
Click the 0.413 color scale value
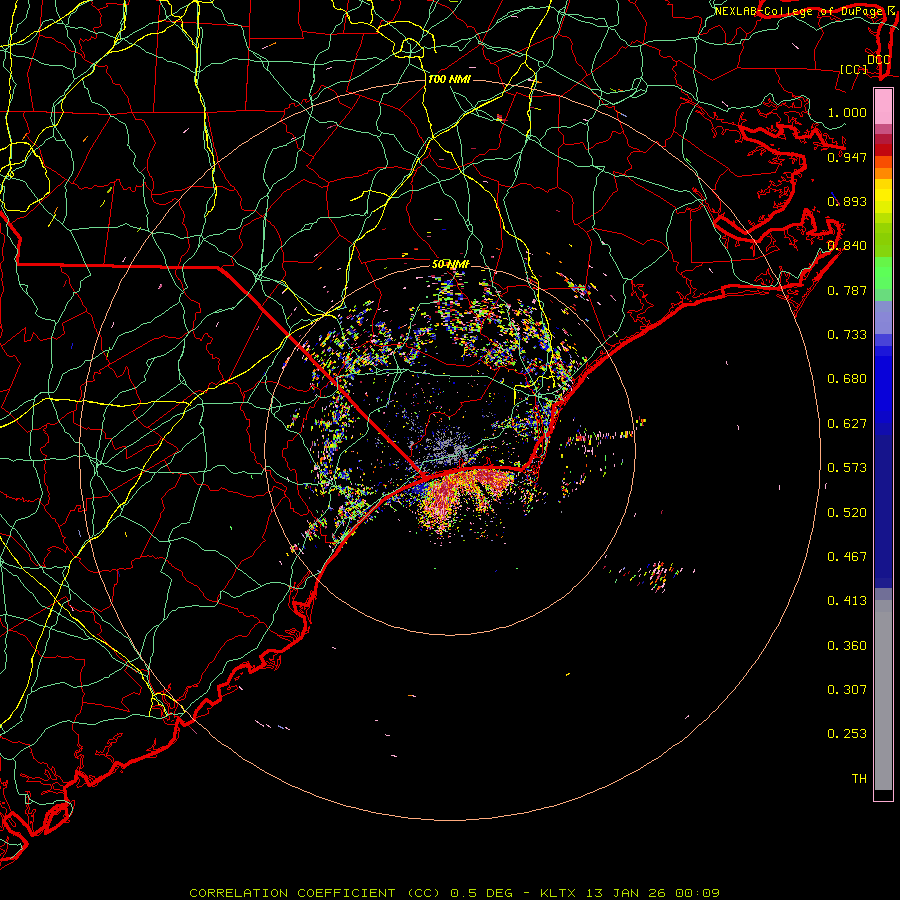[847, 601]
